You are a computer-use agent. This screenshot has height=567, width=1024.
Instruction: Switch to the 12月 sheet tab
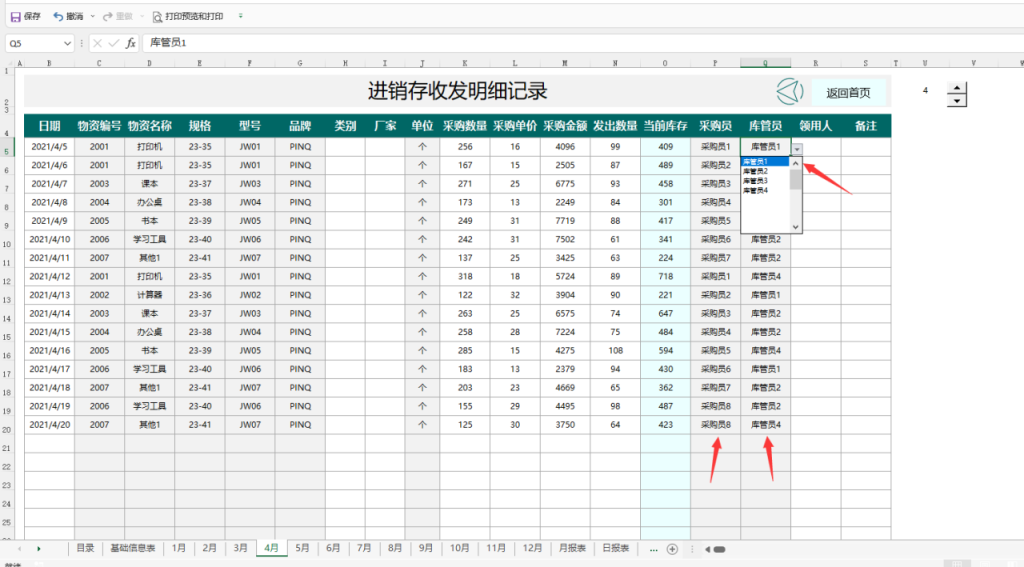pos(532,548)
